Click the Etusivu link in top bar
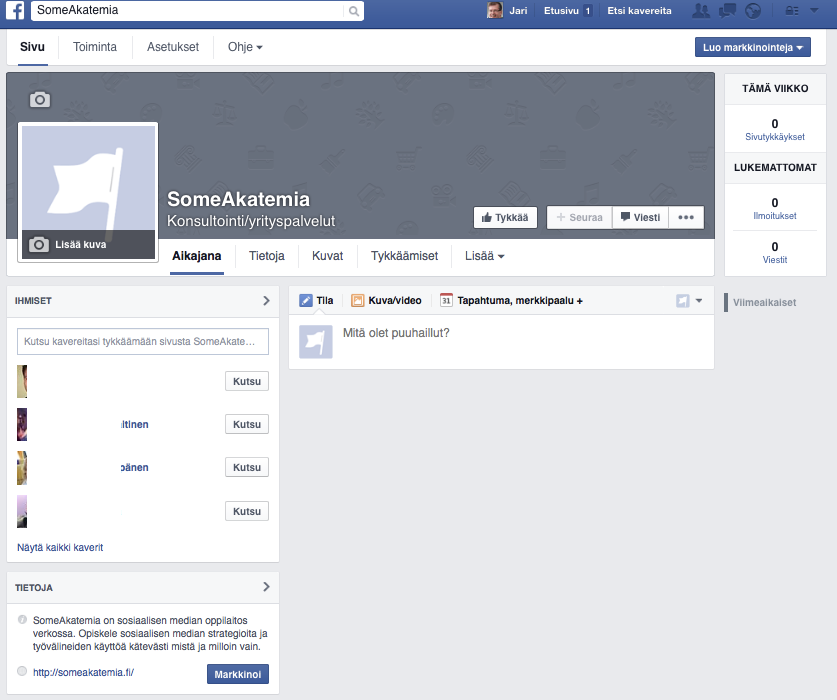The width and height of the screenshot is (837, 700). 561,11
